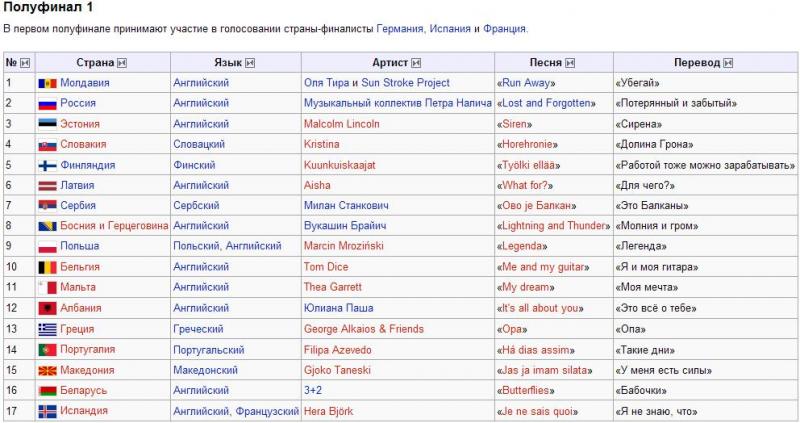Click the Iceland flag icon

tap(47, 411)
